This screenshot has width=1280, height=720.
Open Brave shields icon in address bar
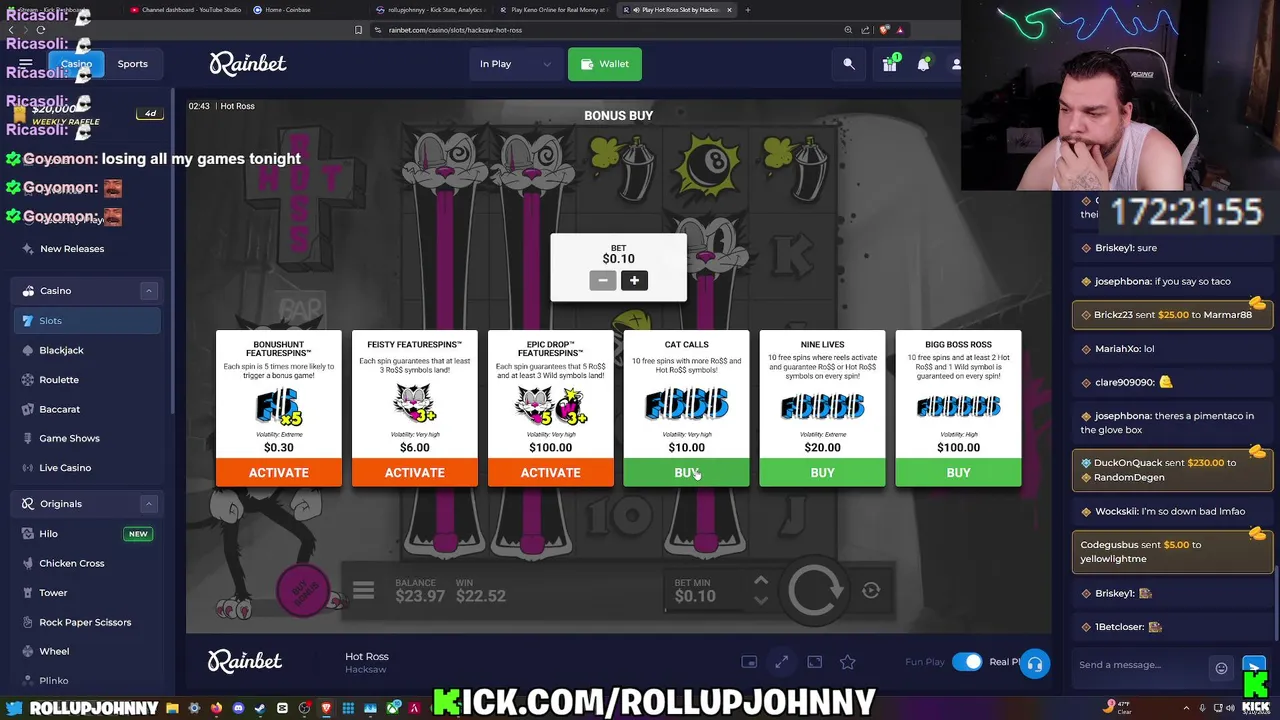884,30
